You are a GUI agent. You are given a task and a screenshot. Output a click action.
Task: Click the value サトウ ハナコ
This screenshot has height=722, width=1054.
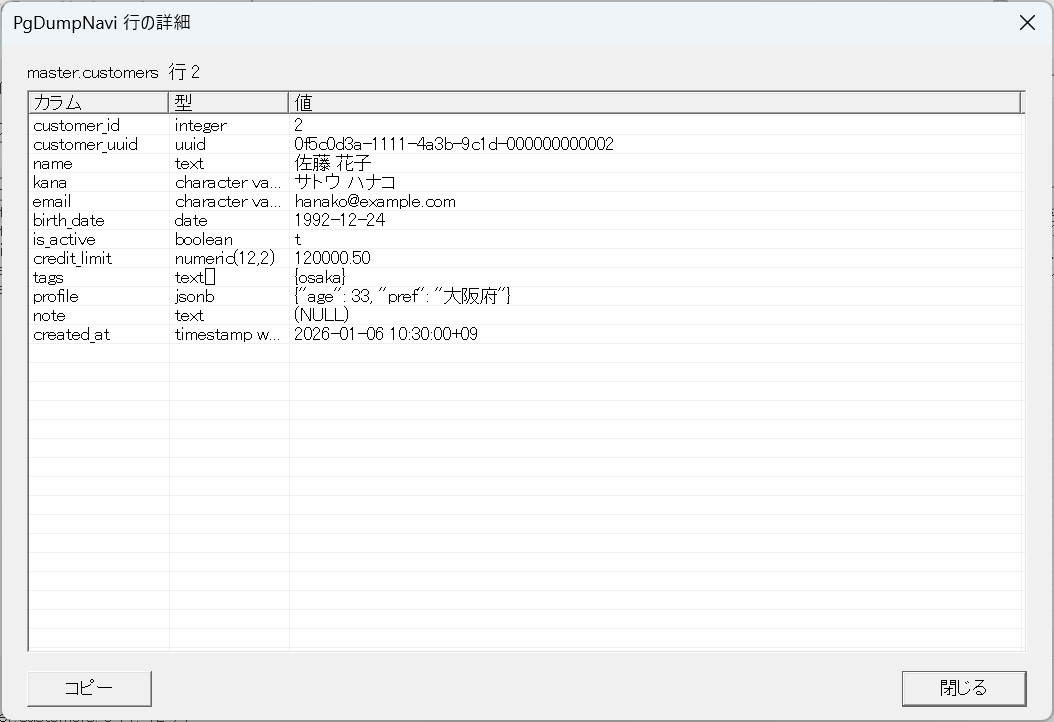(345, 182)
